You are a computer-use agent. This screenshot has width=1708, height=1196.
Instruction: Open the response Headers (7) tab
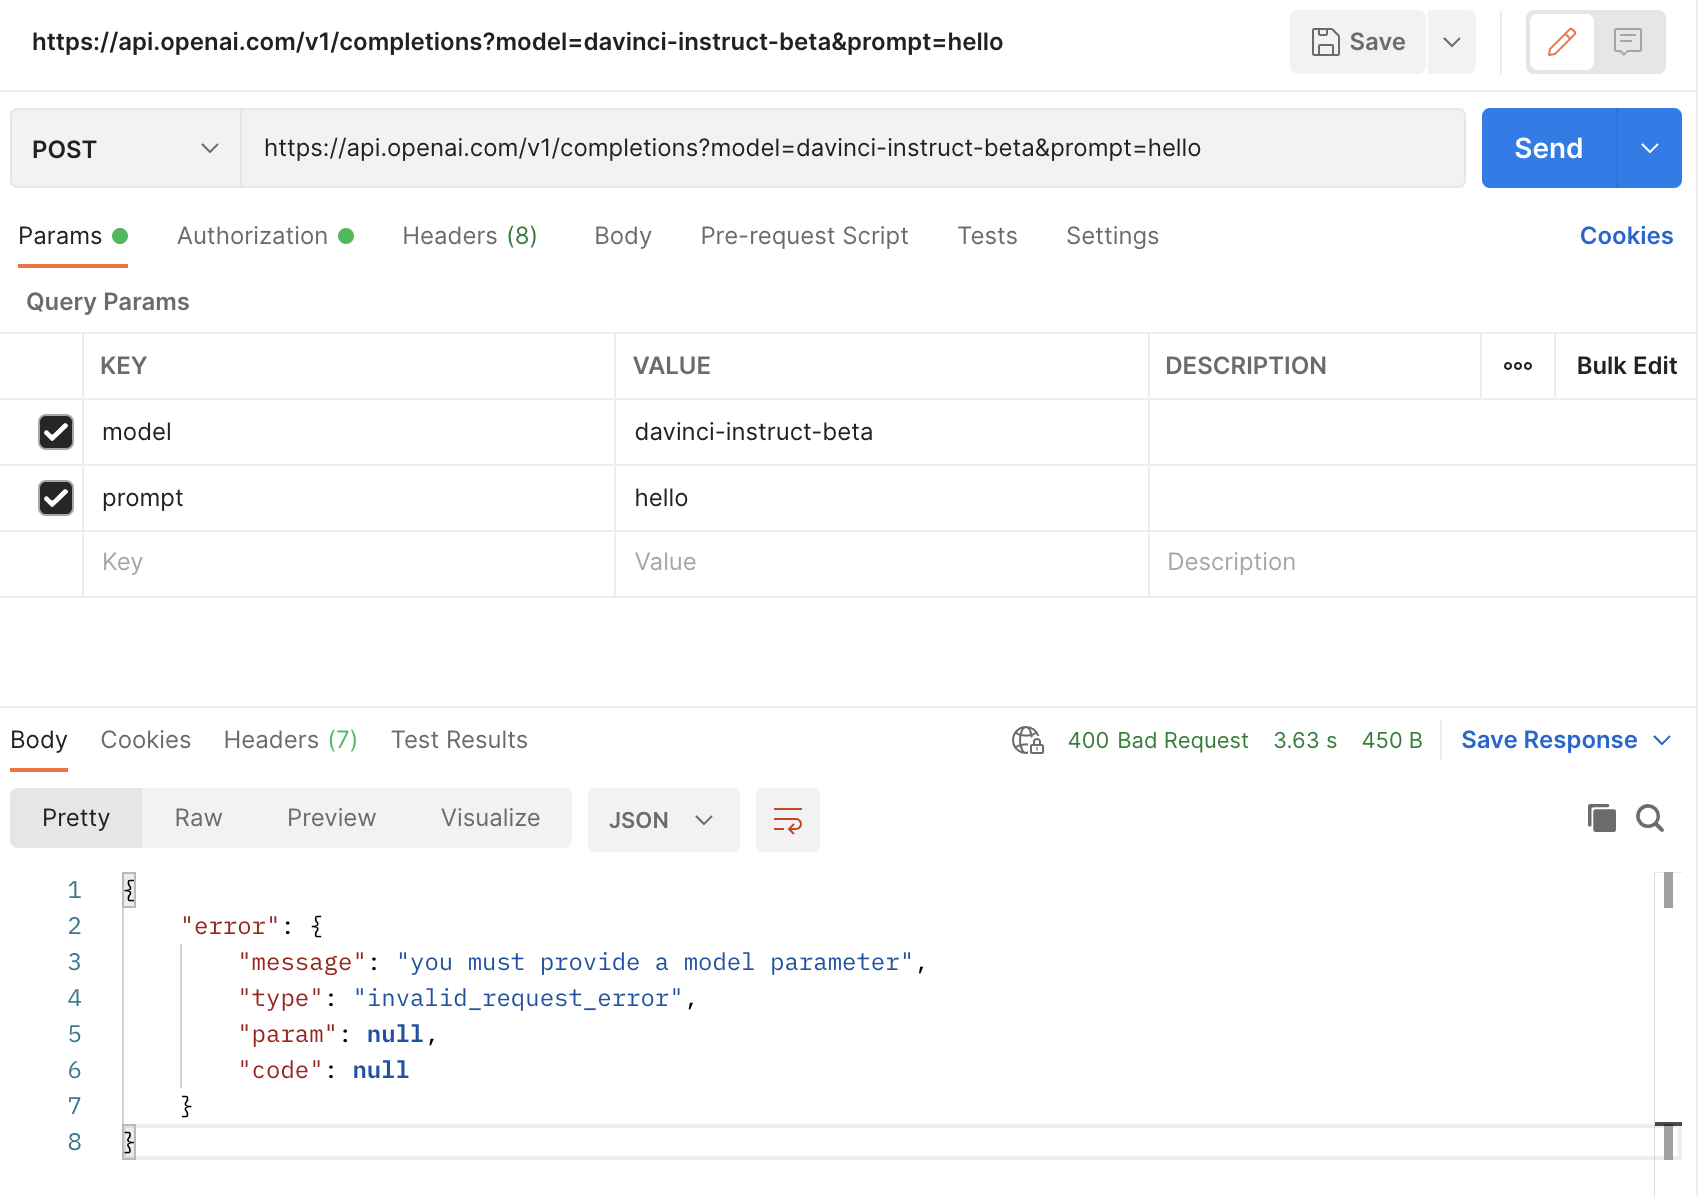click(291, 740)
